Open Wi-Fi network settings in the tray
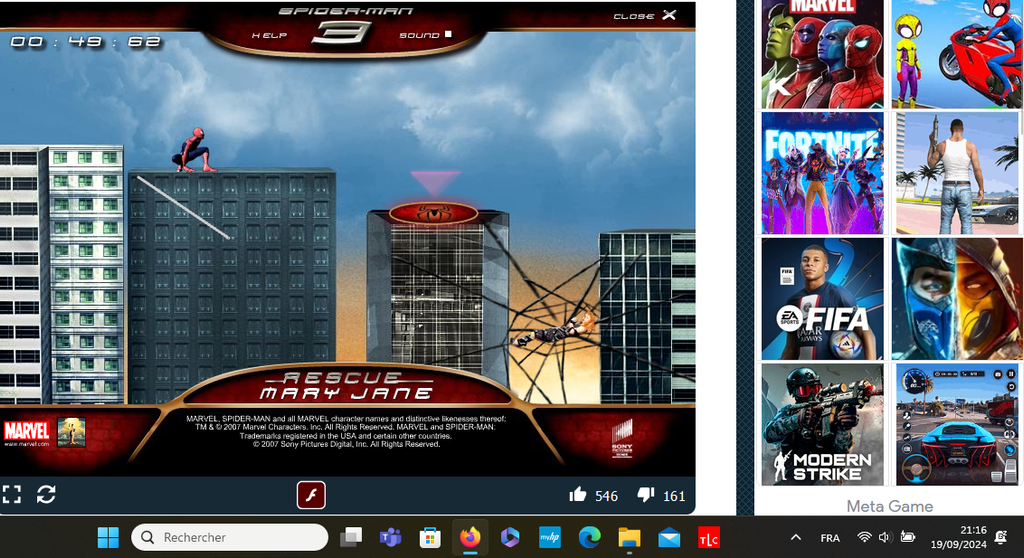 click(864, 537)
